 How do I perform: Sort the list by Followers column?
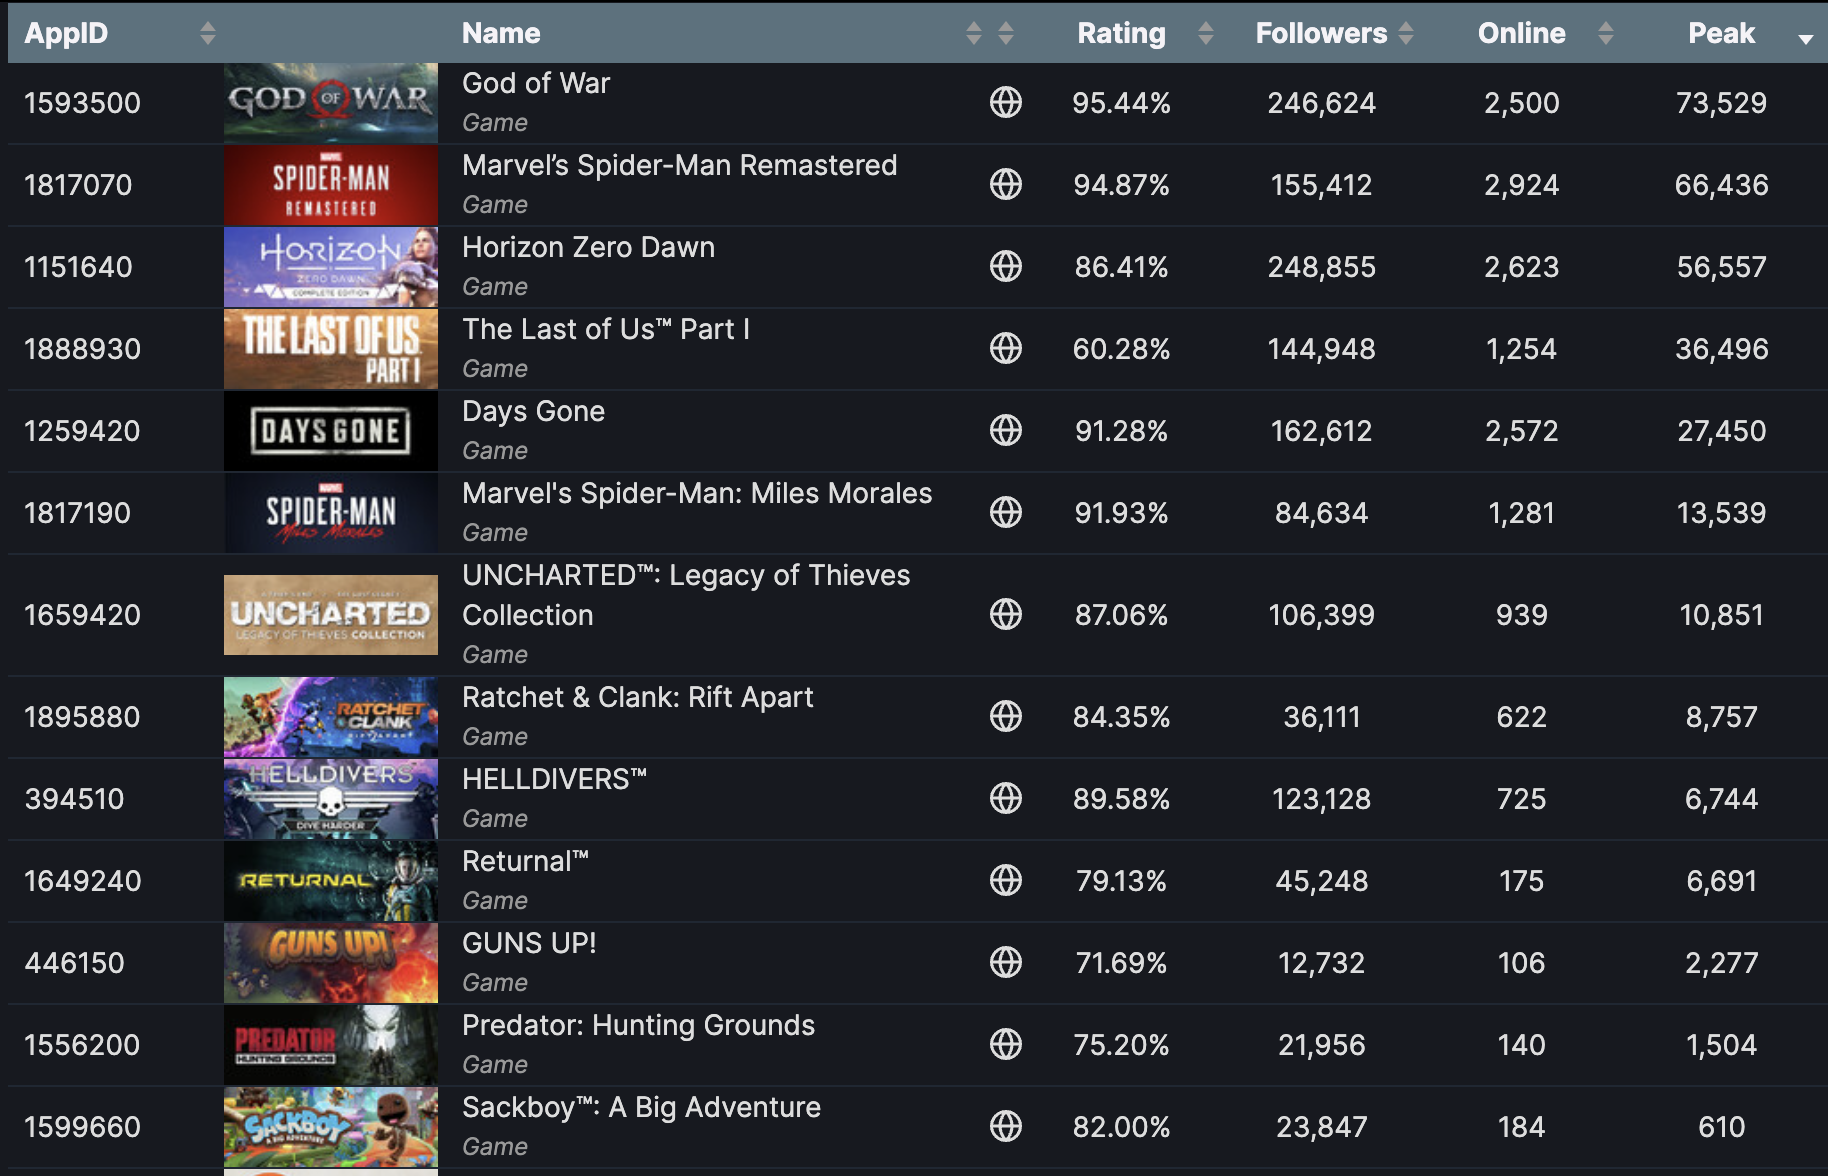(1321, 33)
